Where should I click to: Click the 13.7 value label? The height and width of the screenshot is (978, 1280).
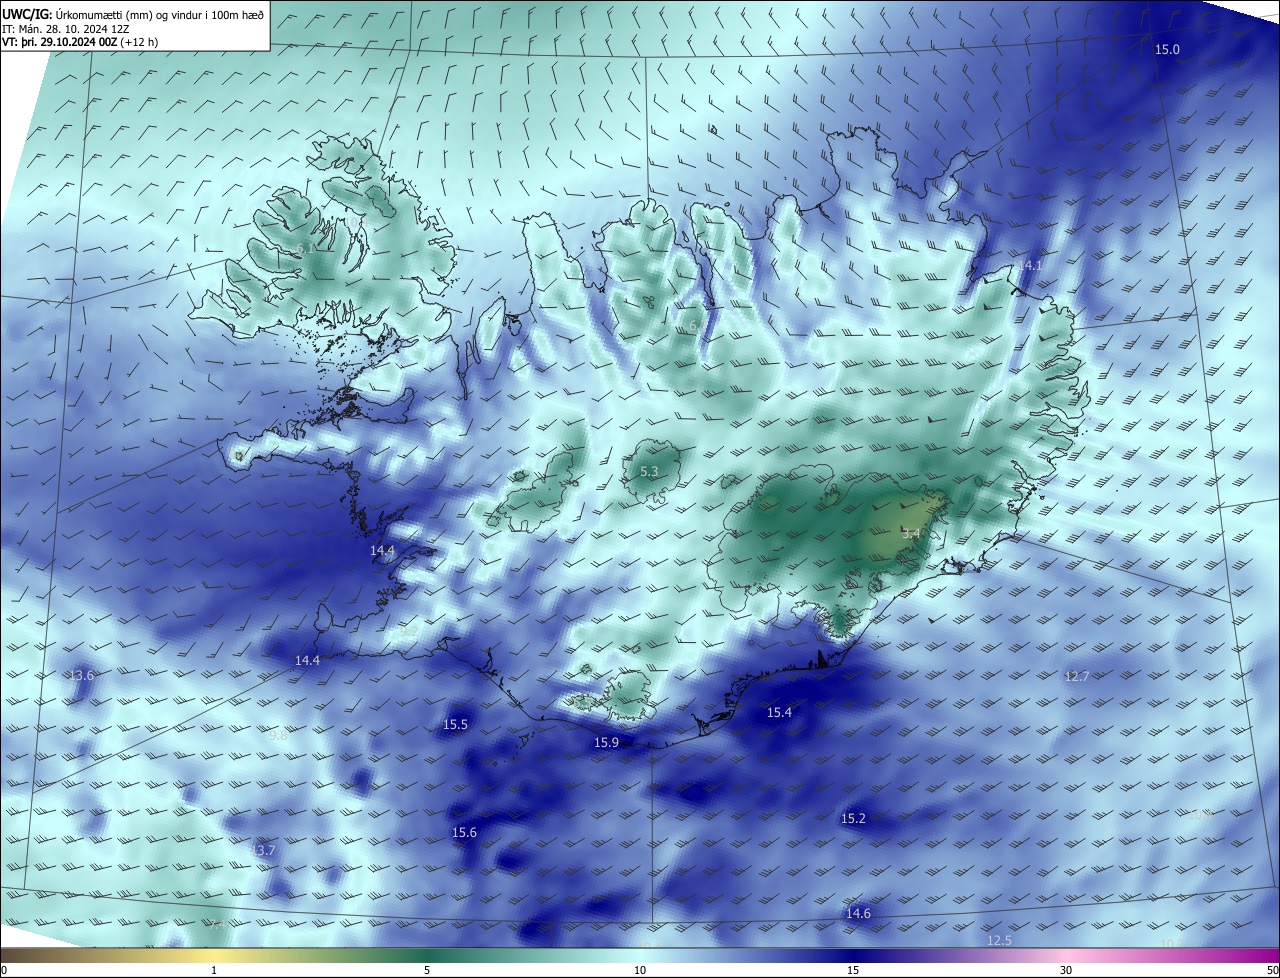click(262, 850)
